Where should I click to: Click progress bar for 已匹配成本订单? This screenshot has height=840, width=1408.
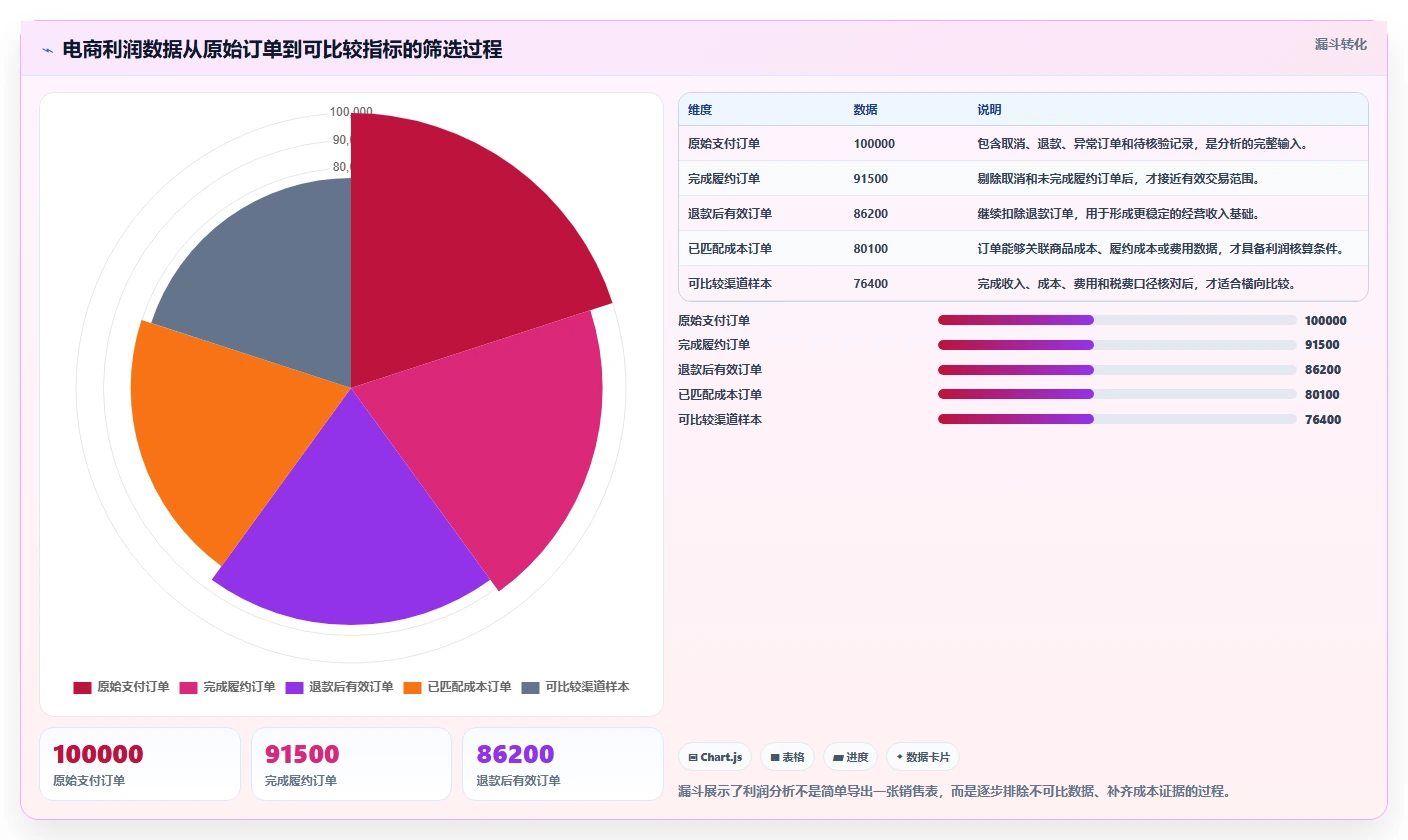1117,394
